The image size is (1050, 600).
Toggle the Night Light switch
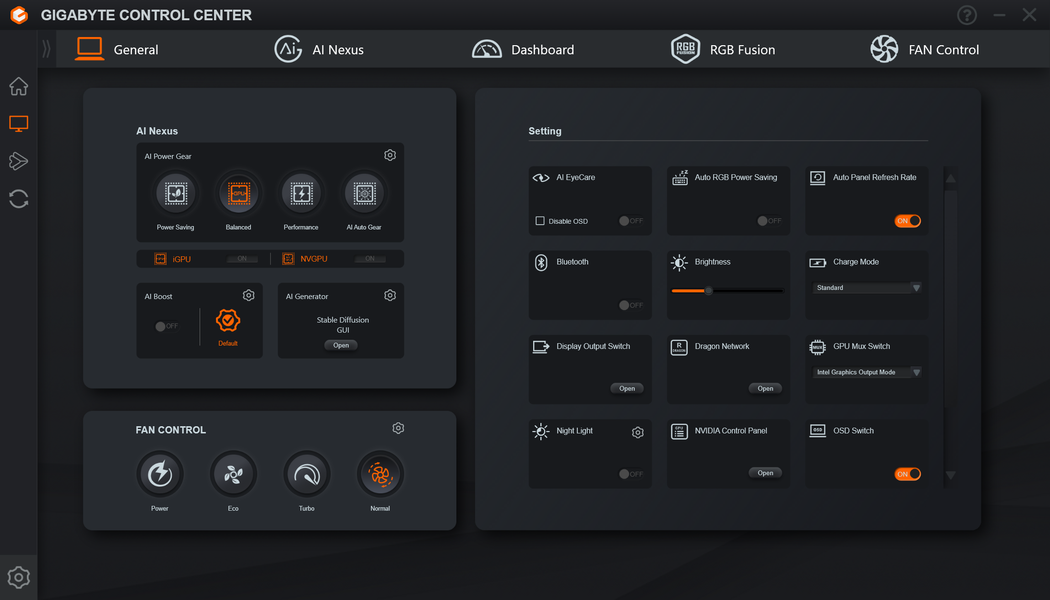click(x=631, y=474)
